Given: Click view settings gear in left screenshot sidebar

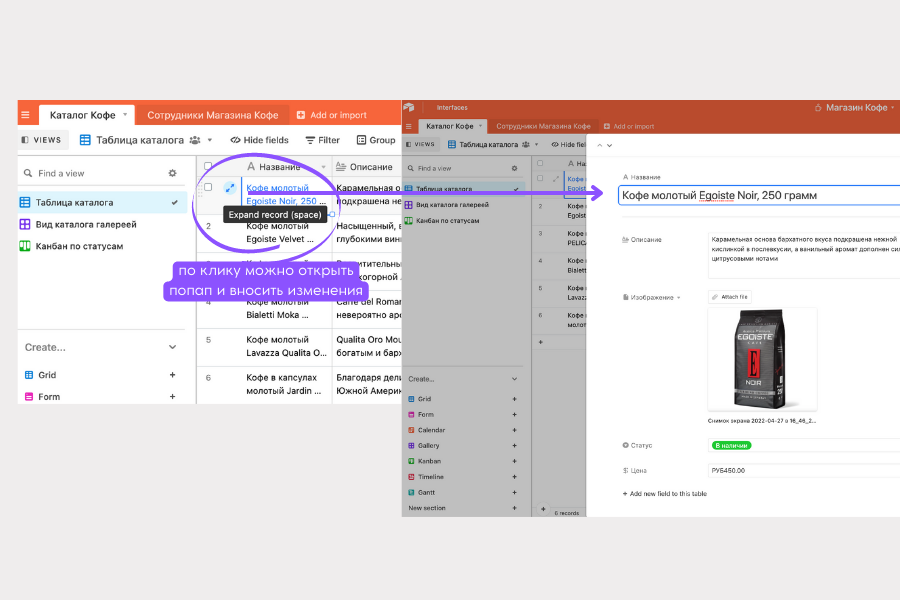Looking at the screenshot, I should point(172,173).
